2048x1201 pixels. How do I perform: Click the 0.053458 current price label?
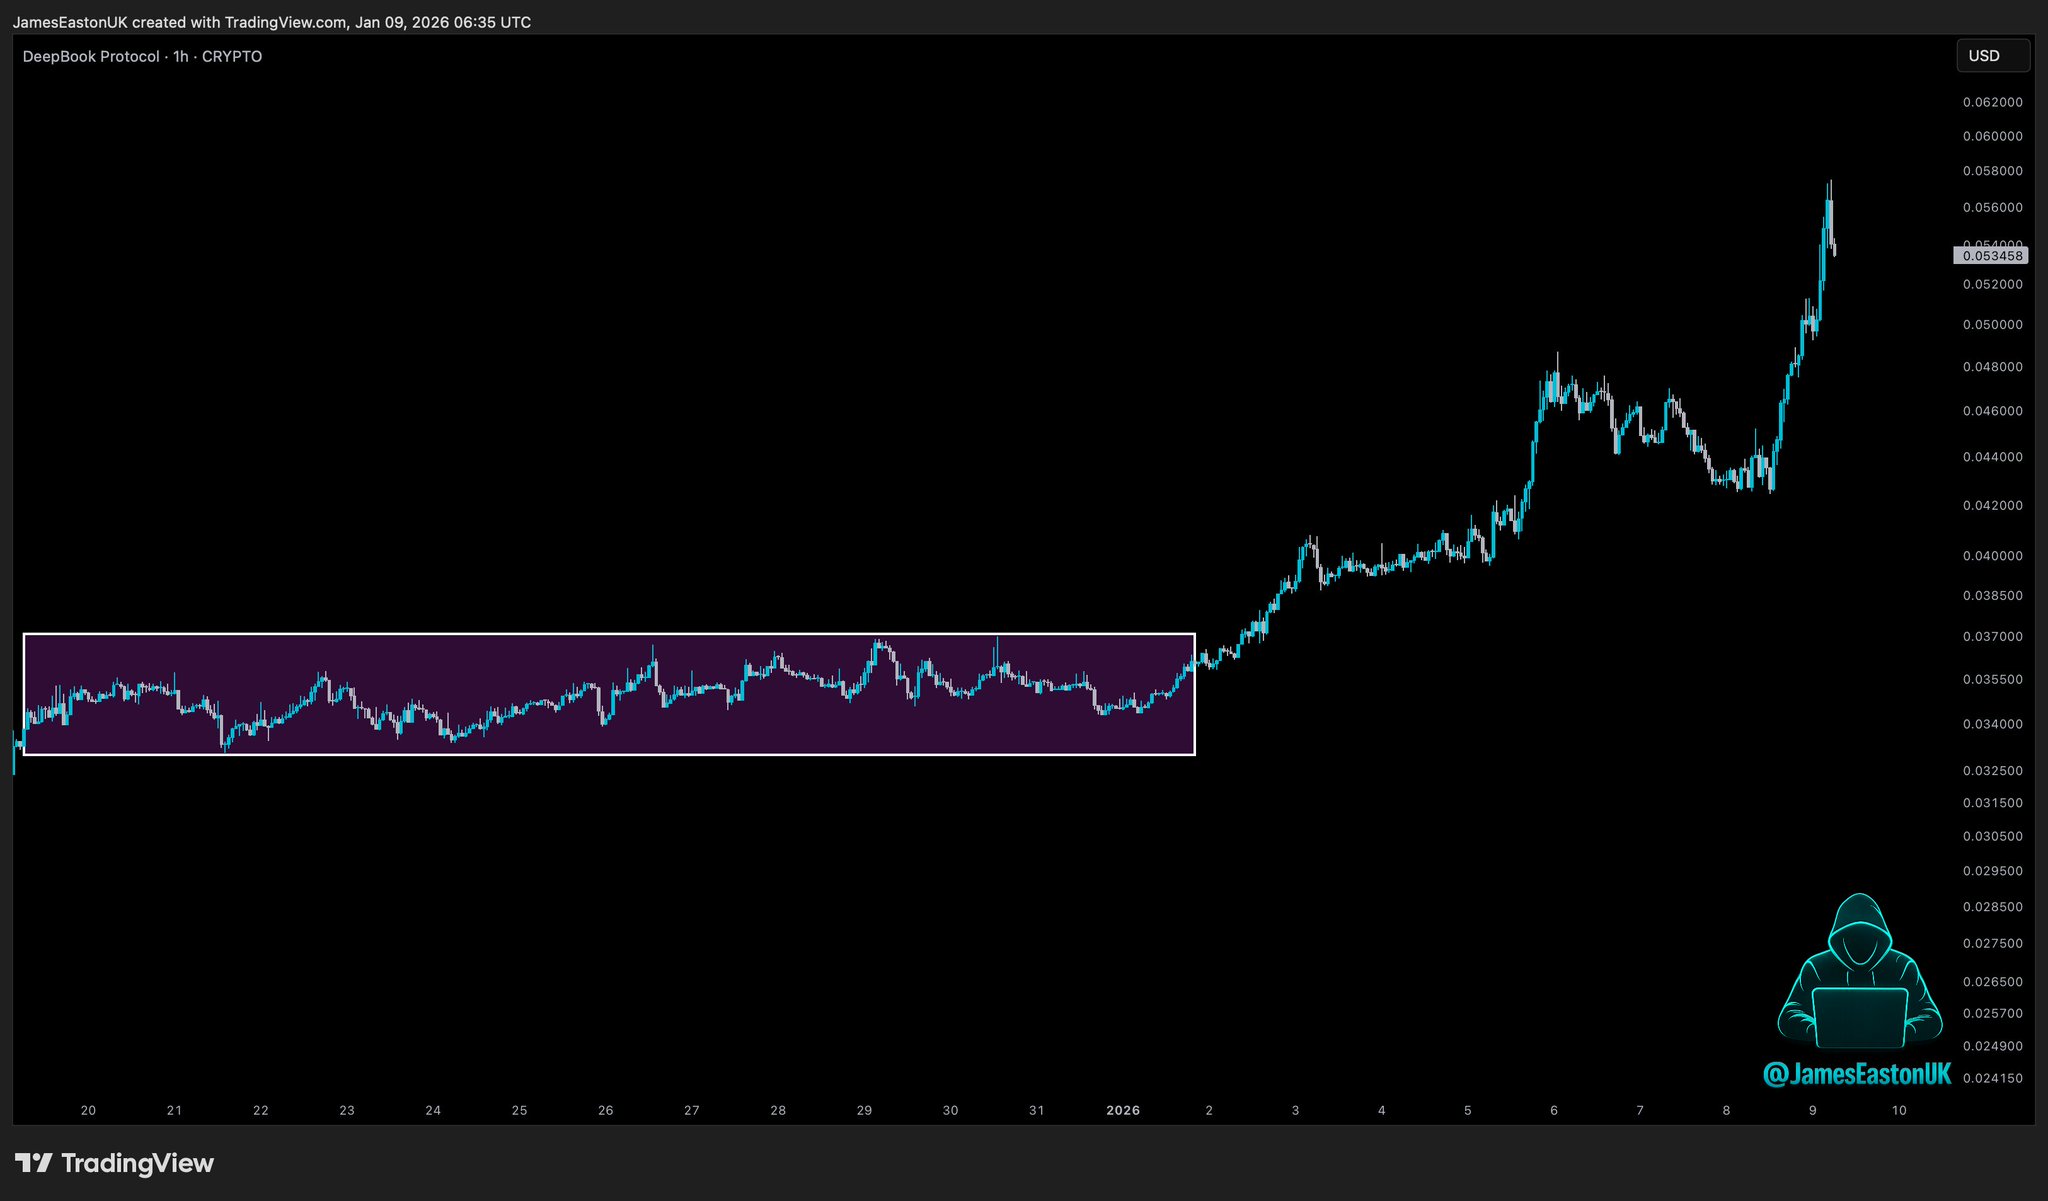(1991, 256)
